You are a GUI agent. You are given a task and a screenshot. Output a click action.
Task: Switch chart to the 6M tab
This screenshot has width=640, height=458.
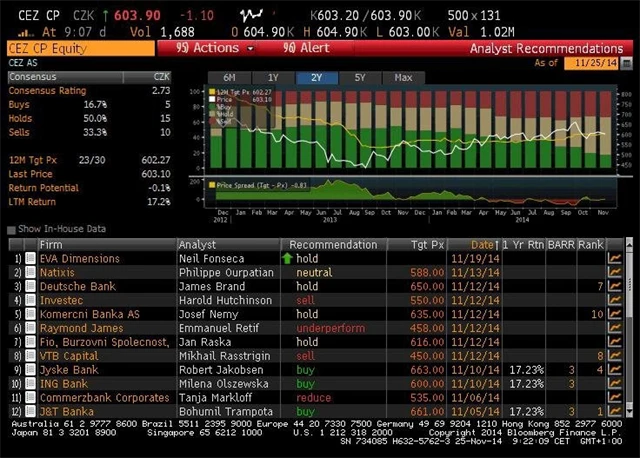click(229, 77)
